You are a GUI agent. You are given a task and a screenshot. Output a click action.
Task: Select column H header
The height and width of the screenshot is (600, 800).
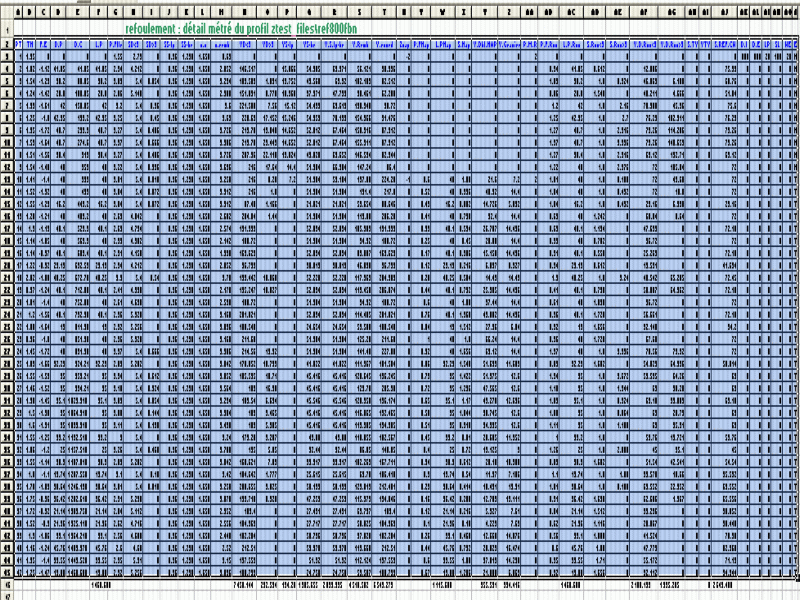pos(134,11)
